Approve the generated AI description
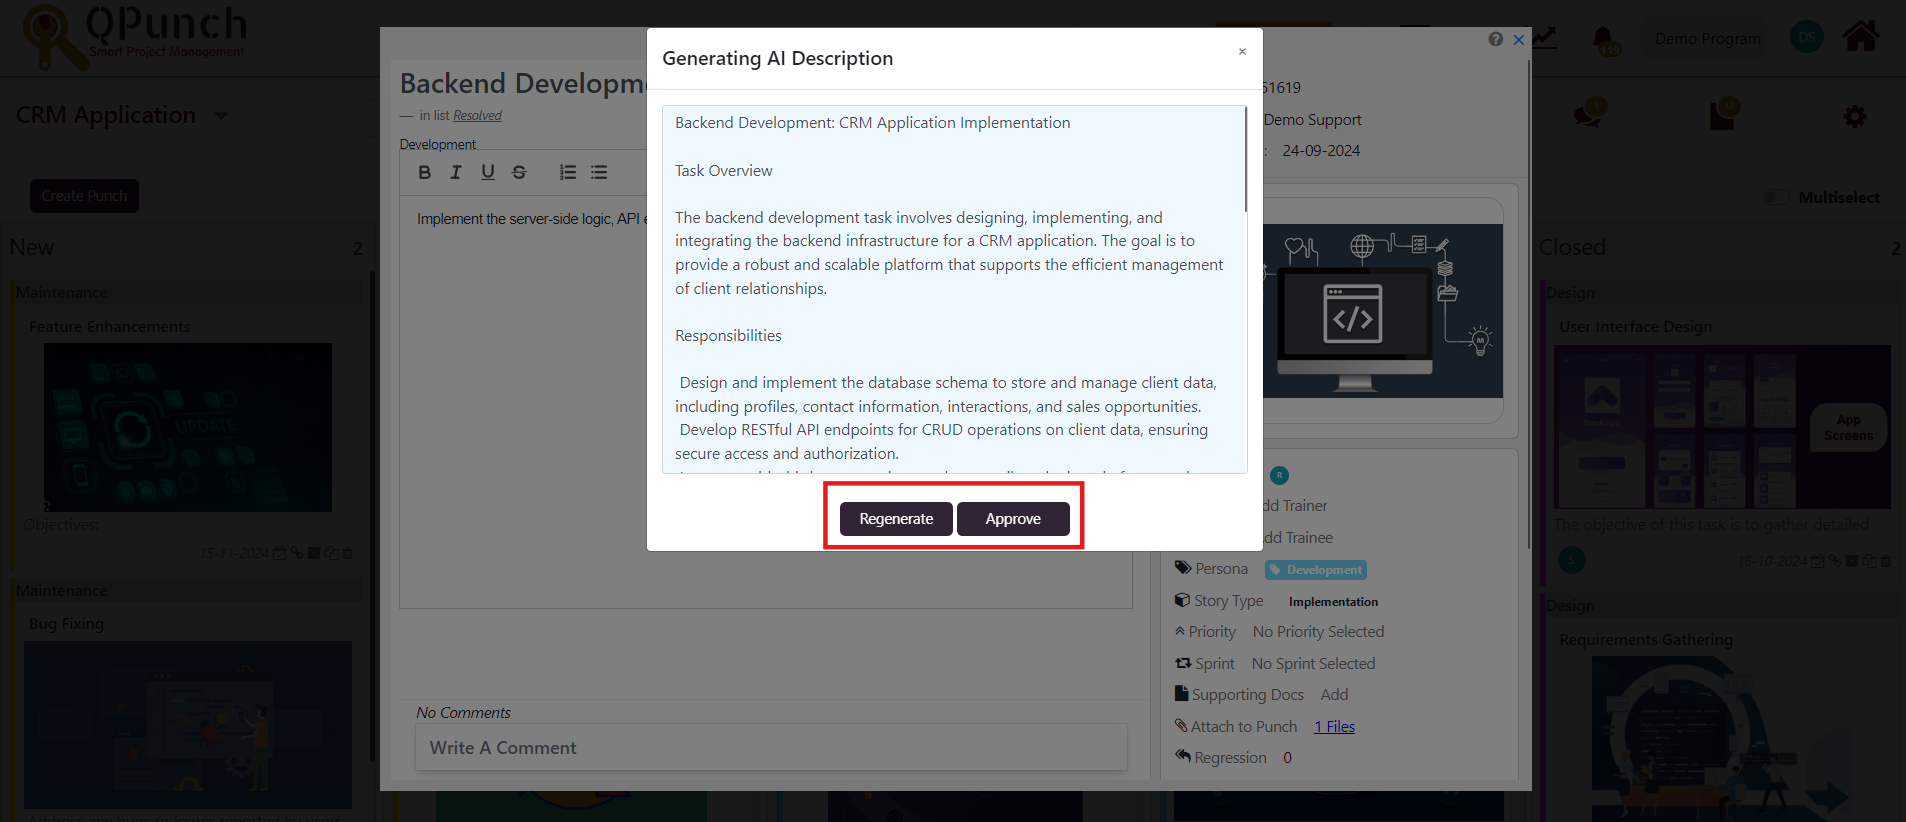Viewport: 1906px width, 822px height. pos(1013,519)
